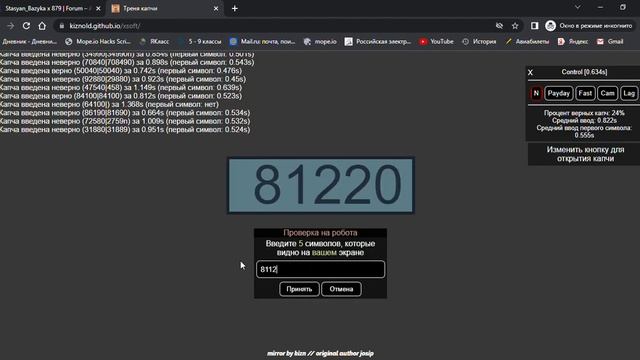Open Российская электр... bookmark

(378, 42)
